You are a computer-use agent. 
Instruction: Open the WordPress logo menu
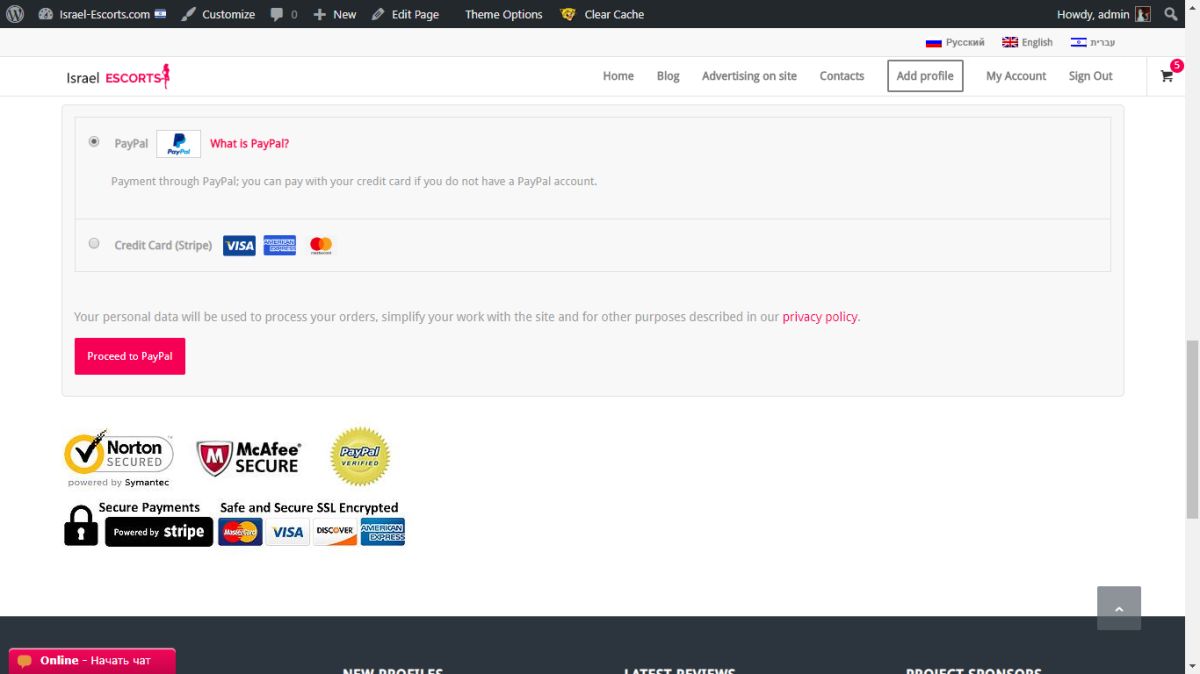coord(15,14)
